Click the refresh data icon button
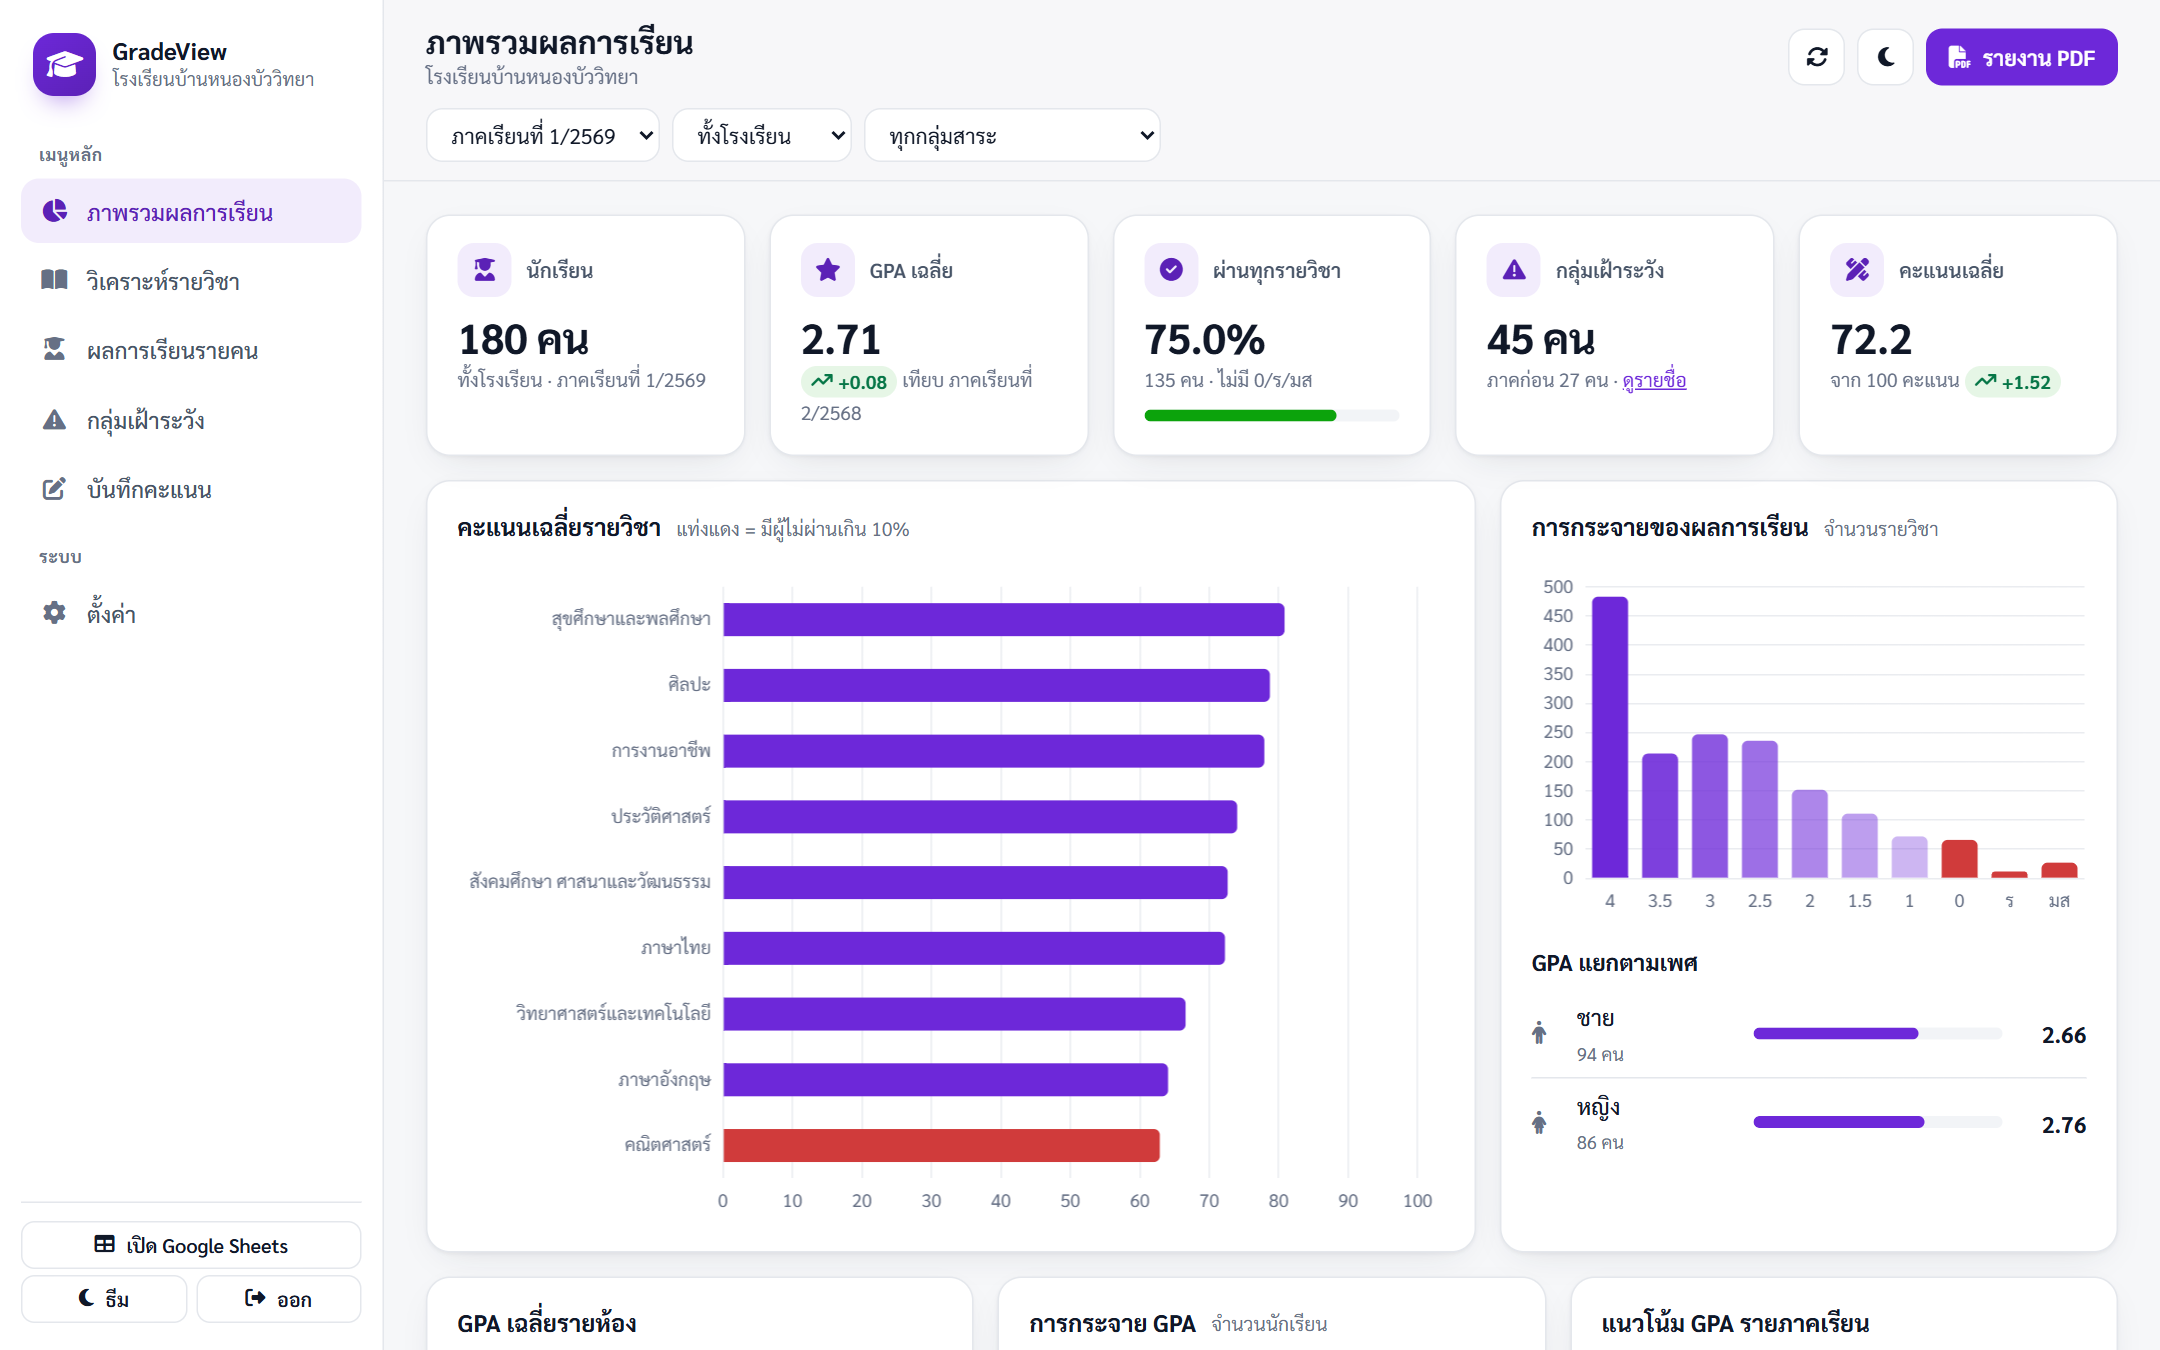This screenshot has height=1350, width=2160. tap(1817, 58)
